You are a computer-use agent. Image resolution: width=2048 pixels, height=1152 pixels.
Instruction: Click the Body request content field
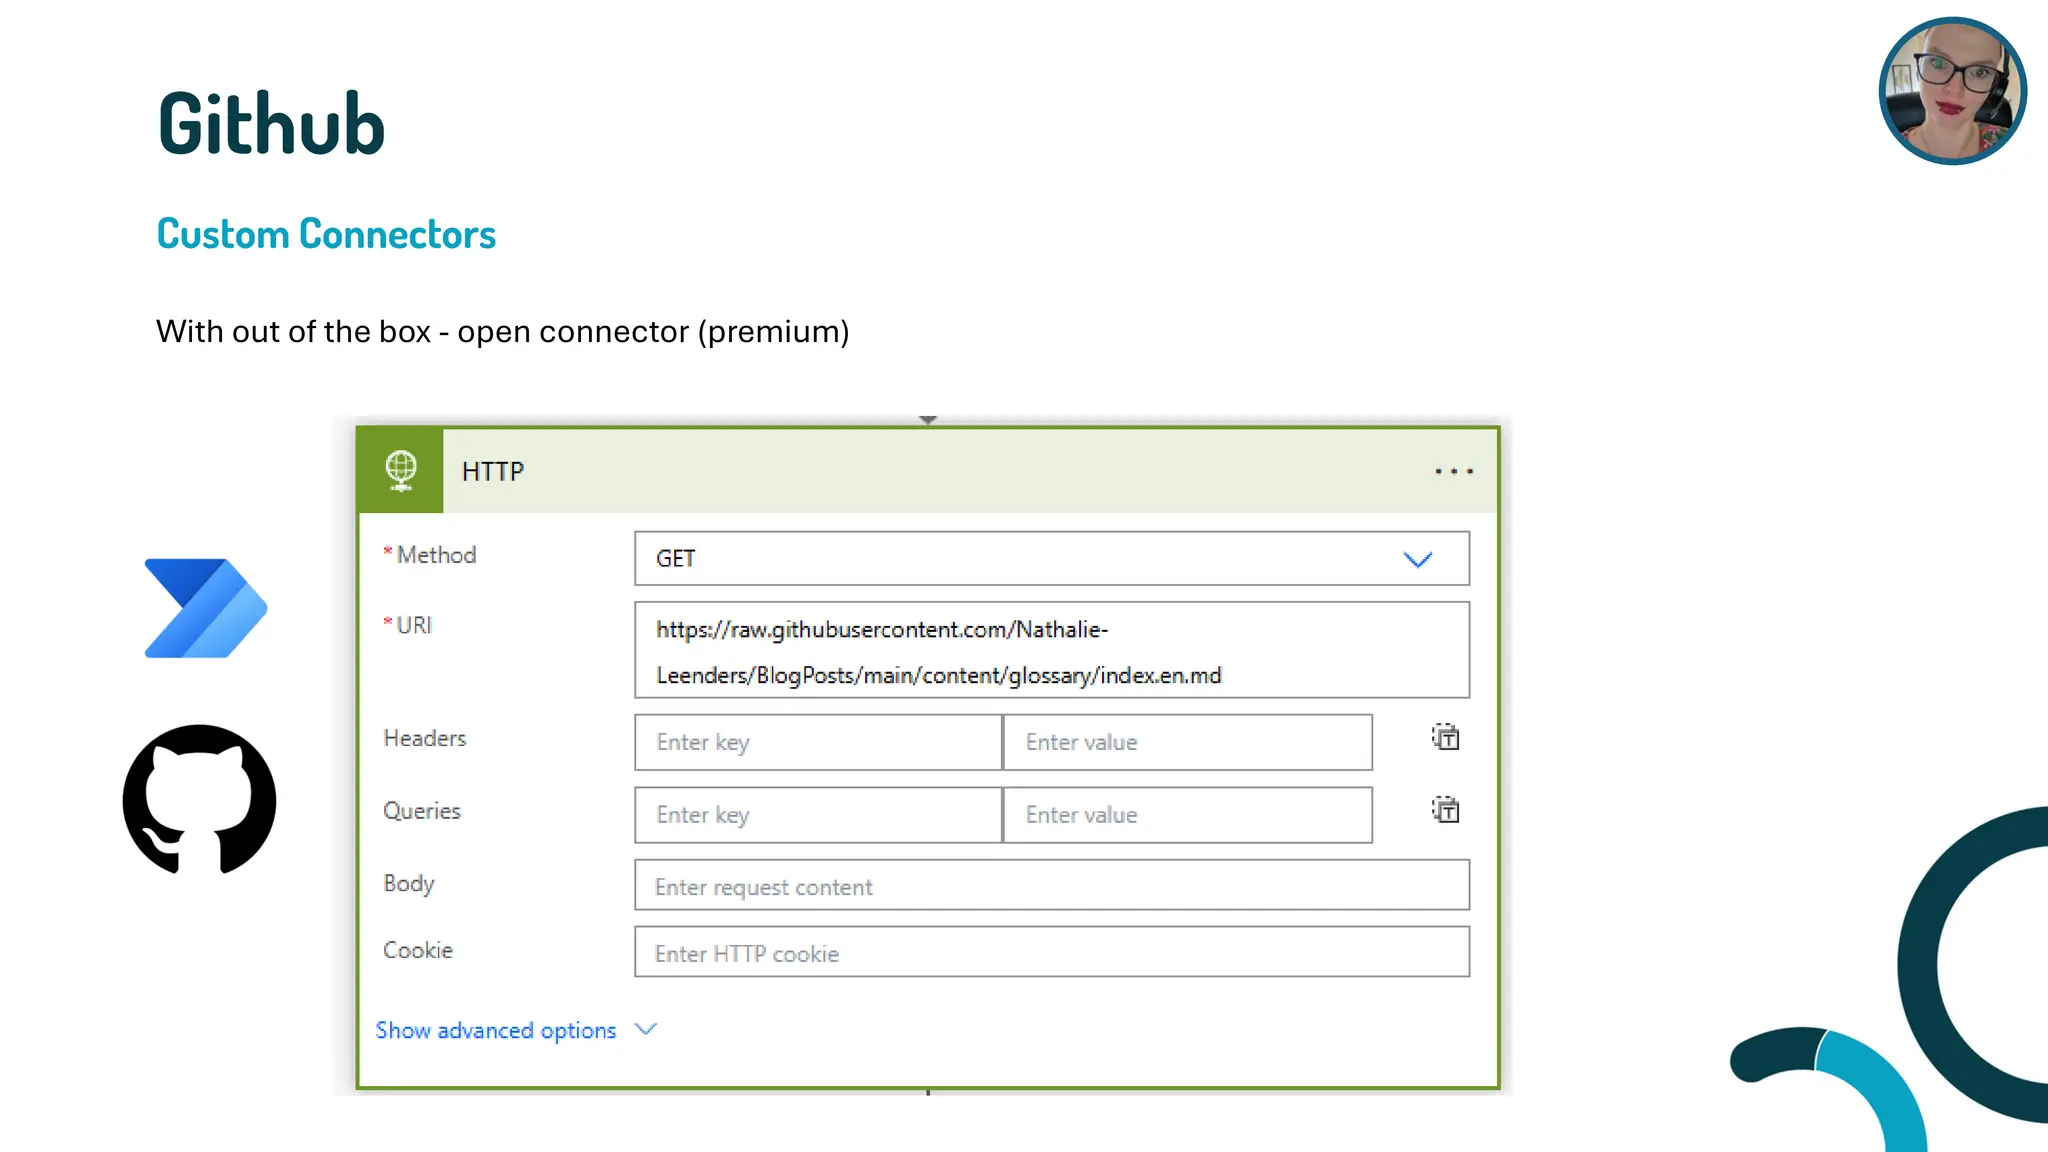coord(1052,885)
